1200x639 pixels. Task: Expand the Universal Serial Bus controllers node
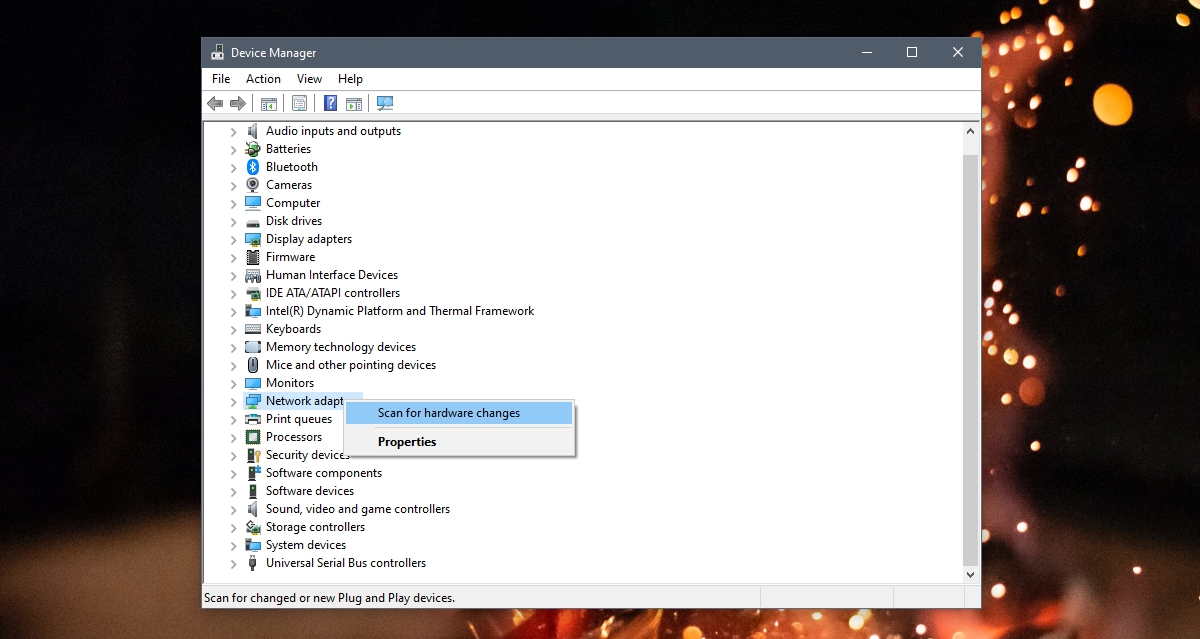tap(233, 563)
